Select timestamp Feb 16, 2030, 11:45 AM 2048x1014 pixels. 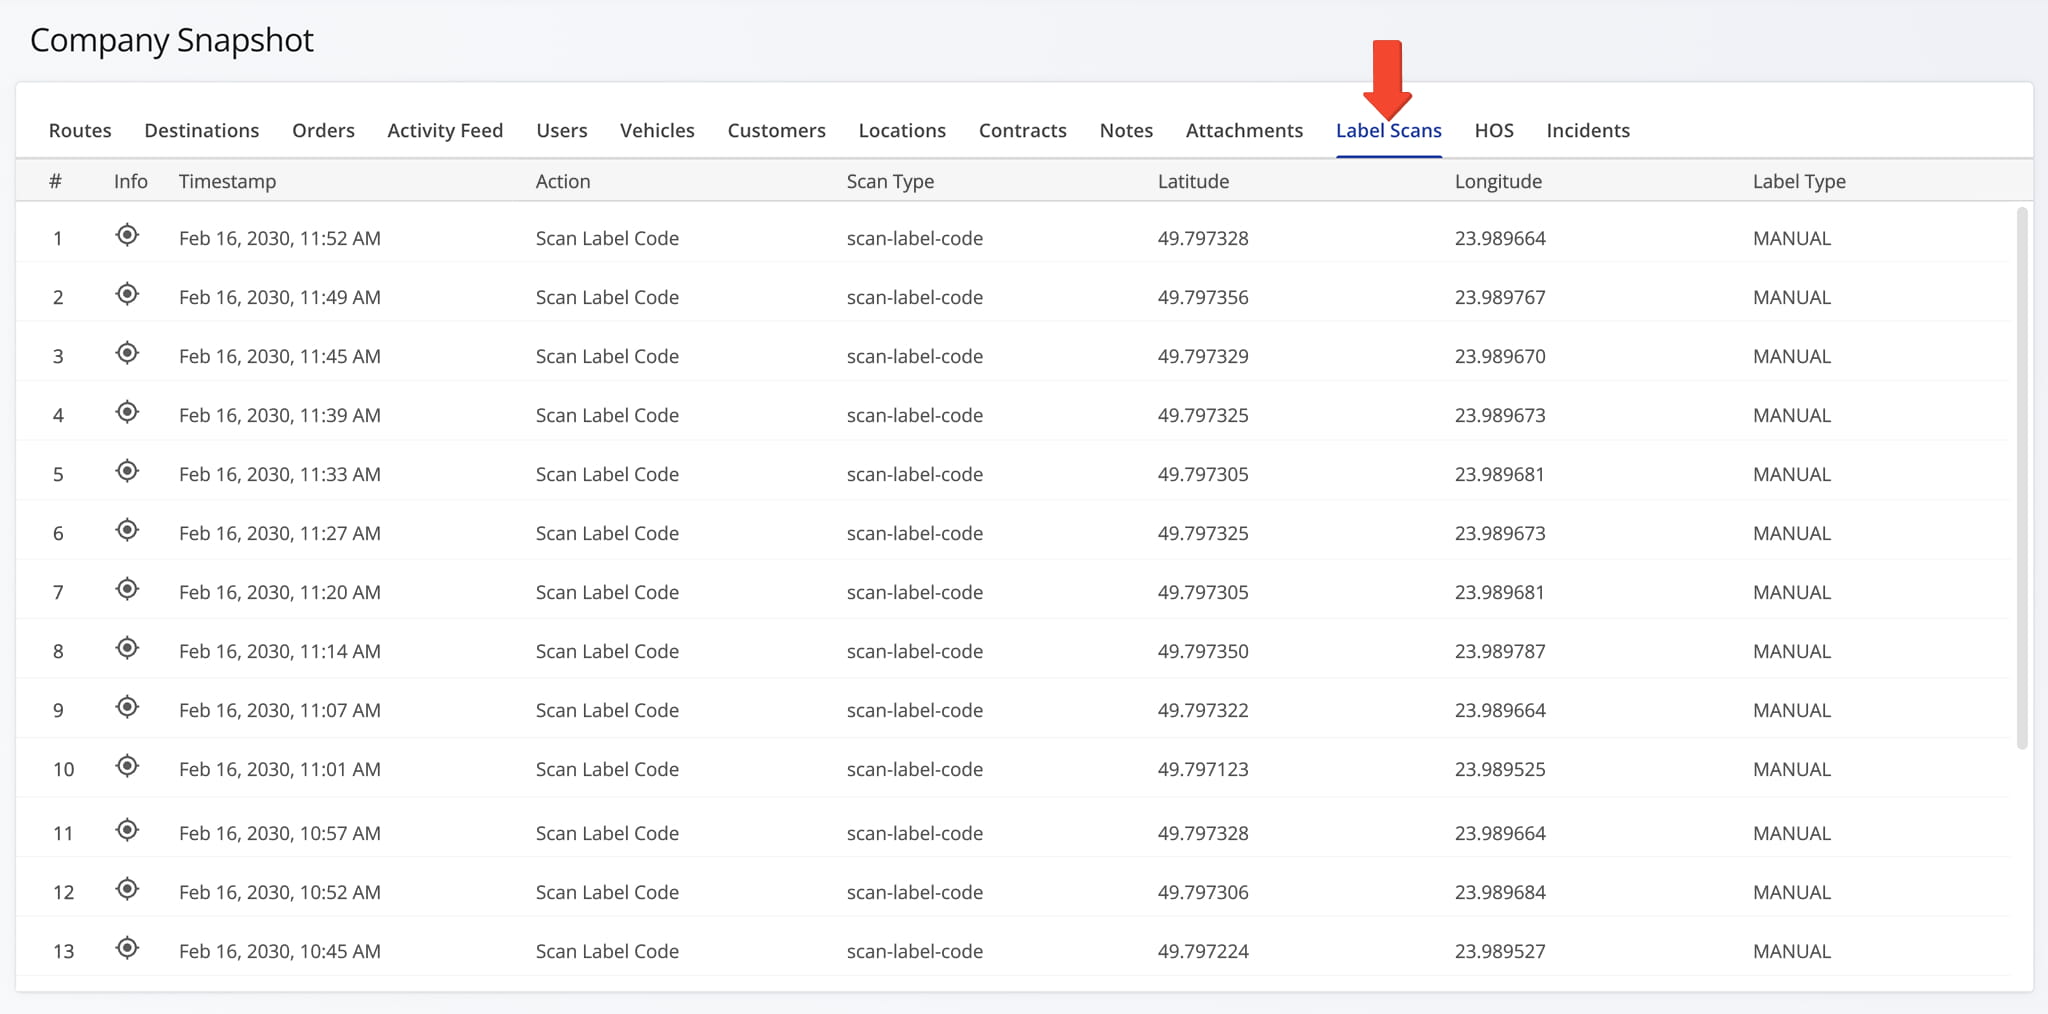tap(280, 356)
